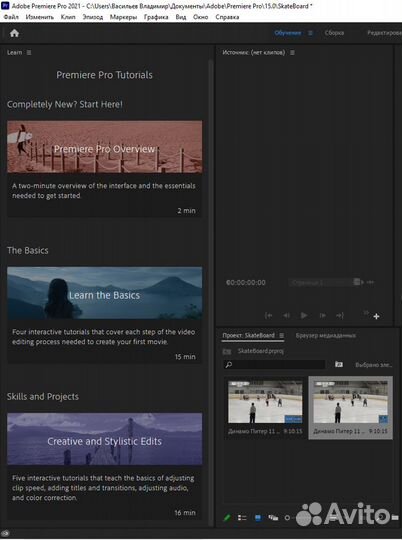Open Creative and Stylistic Edits tutorial

click(105, 439)
